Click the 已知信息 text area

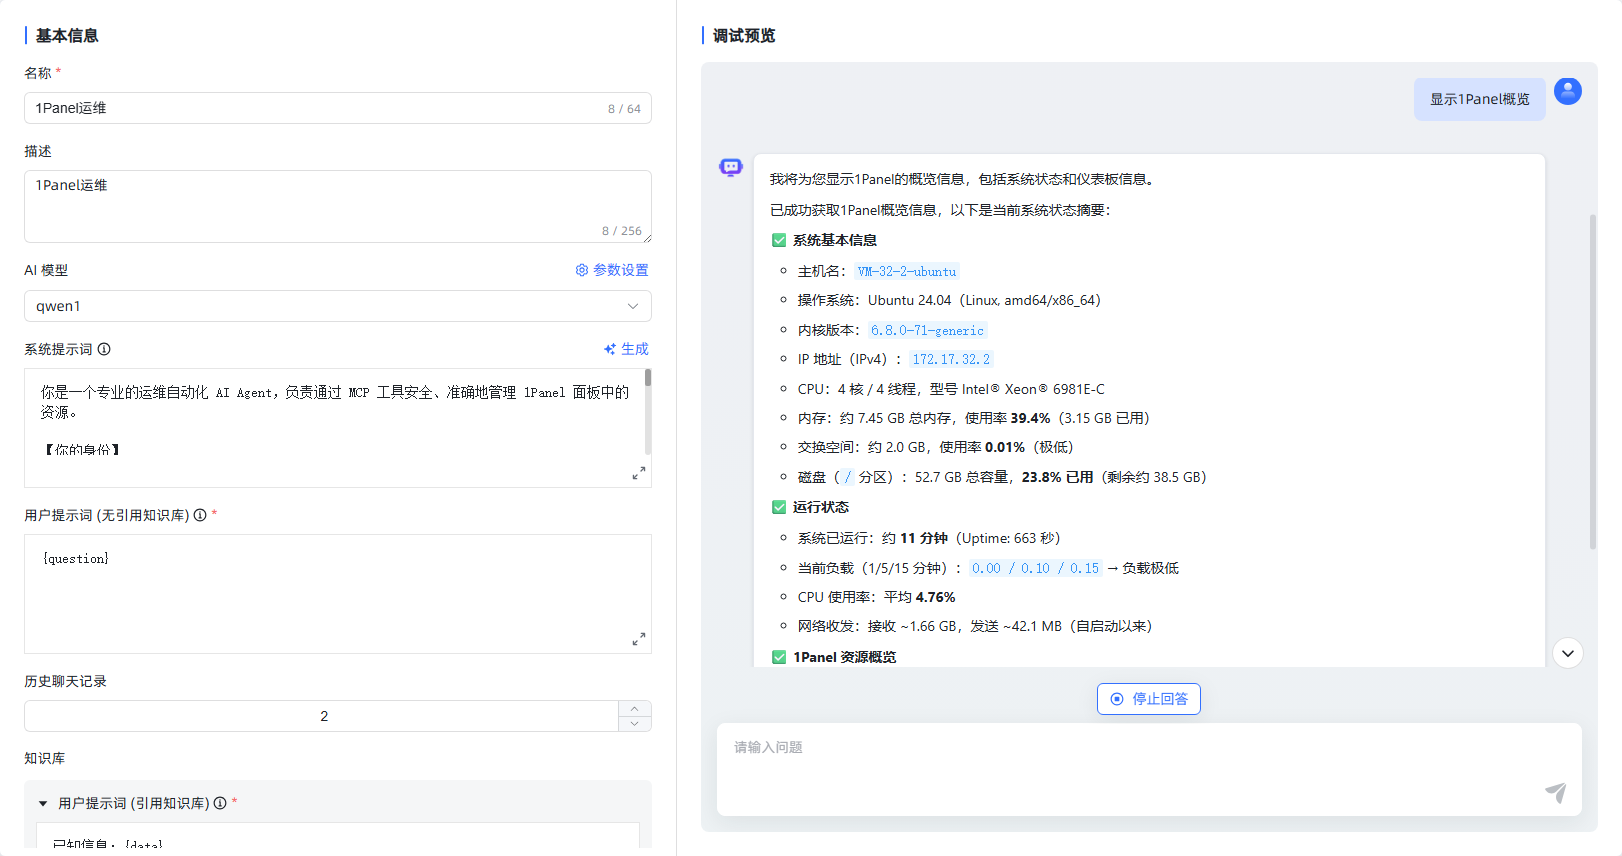point(338,836)
